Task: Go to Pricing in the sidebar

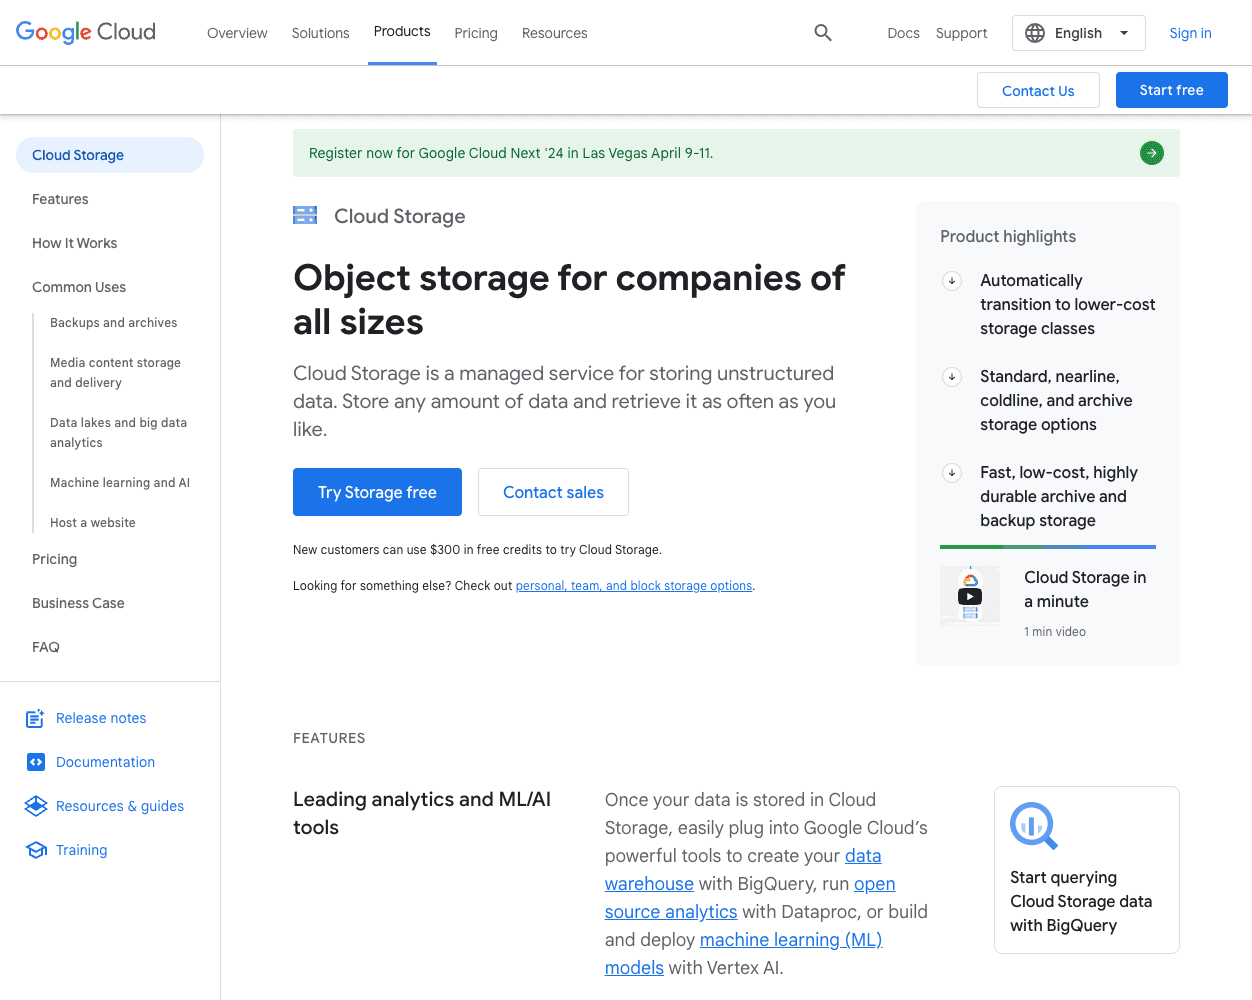Action: click(x=54, y=559)
